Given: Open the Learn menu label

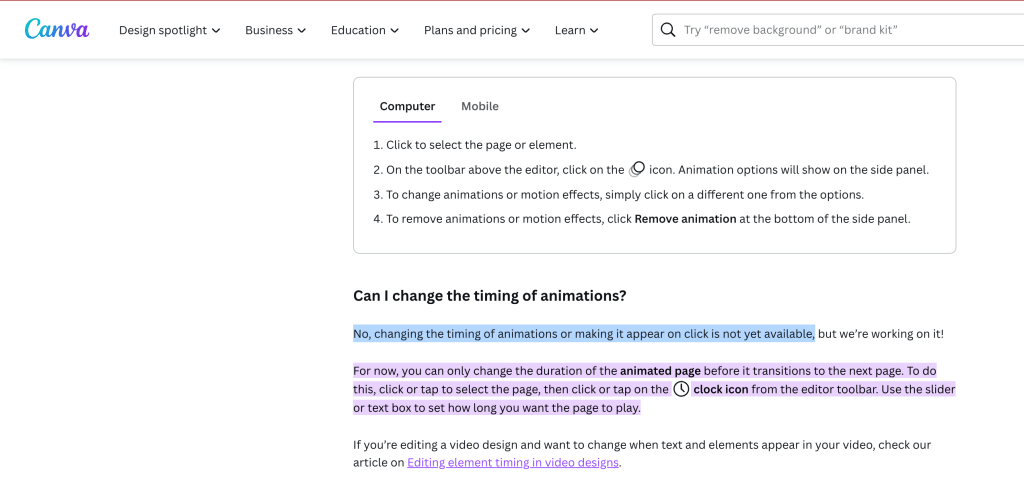Looking at the screenshot, I should click(570, 30).
